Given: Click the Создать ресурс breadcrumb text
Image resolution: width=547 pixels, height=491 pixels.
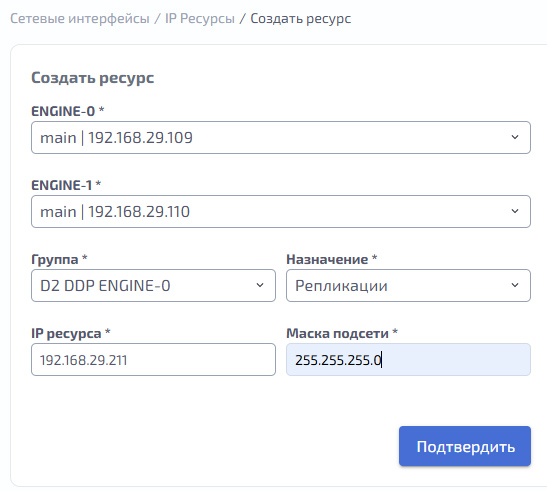Looking at the screenshot, I should [301, 18].
